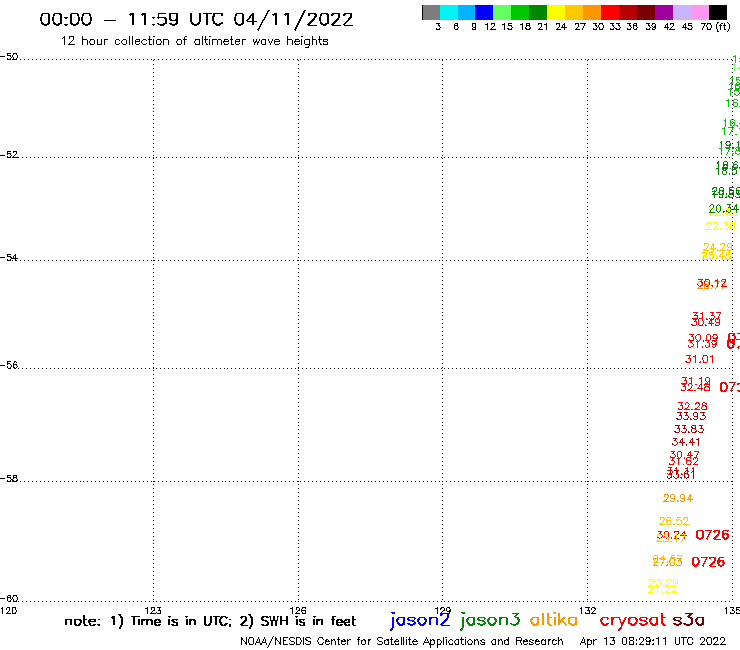Screen dimensions: 740x650
Task: Click the latitude axis label -56
Action: pos(9,365)
